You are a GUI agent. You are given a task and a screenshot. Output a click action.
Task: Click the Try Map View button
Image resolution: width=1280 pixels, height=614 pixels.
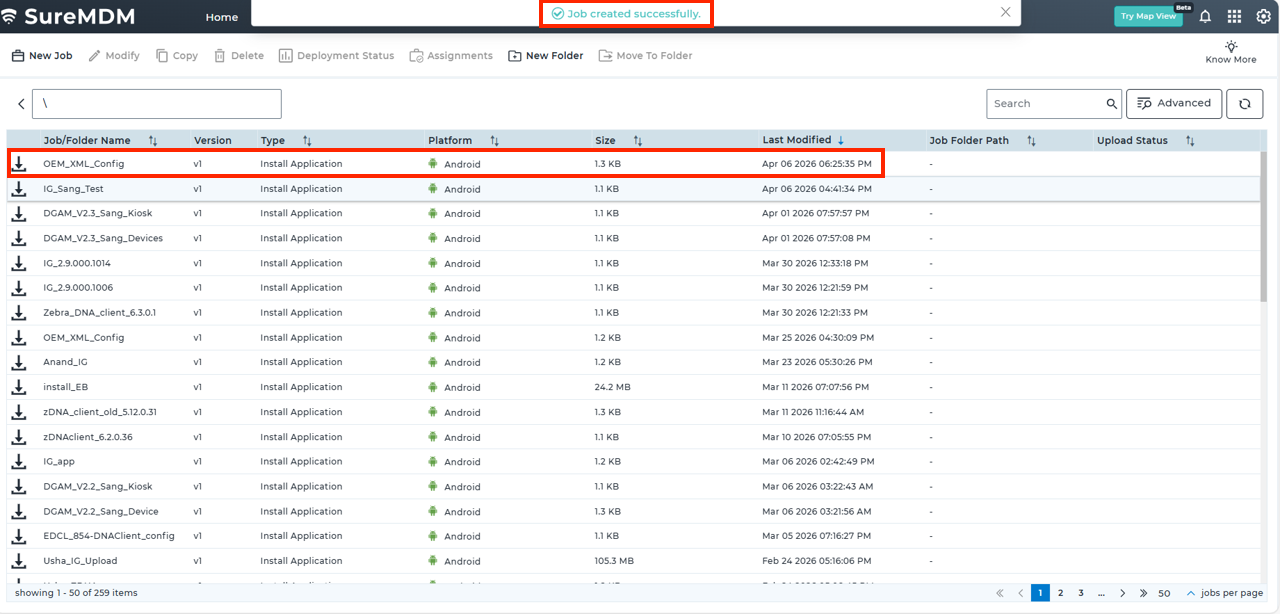tap(1147, 16)
